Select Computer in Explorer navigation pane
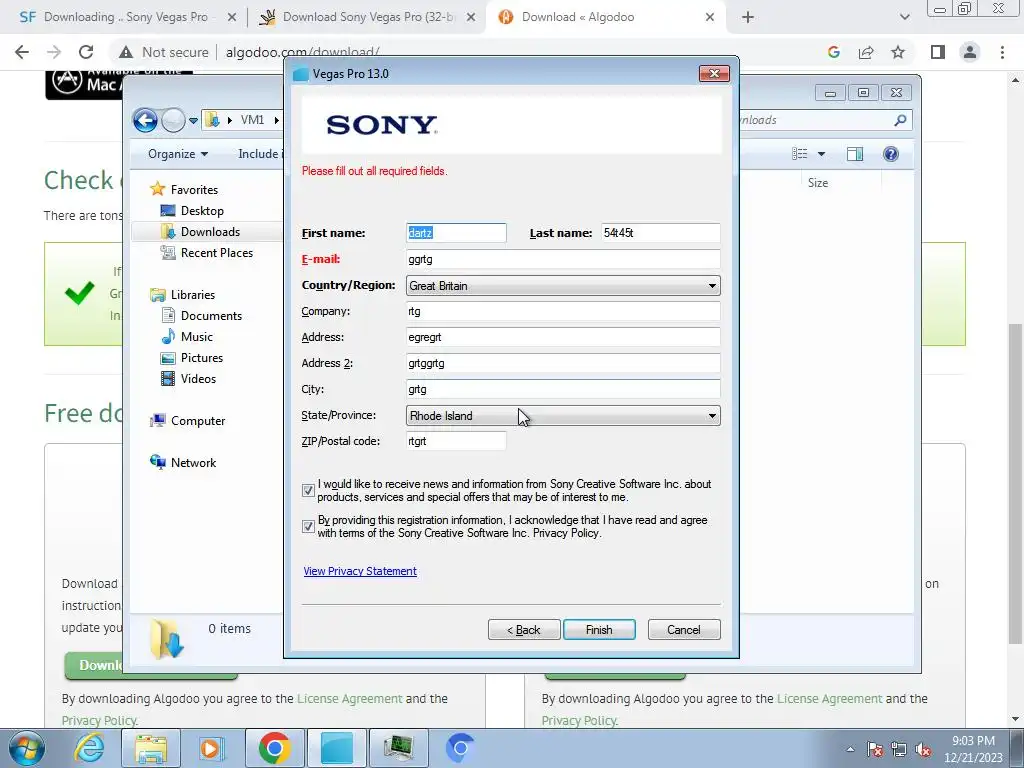 pos(197,421)
